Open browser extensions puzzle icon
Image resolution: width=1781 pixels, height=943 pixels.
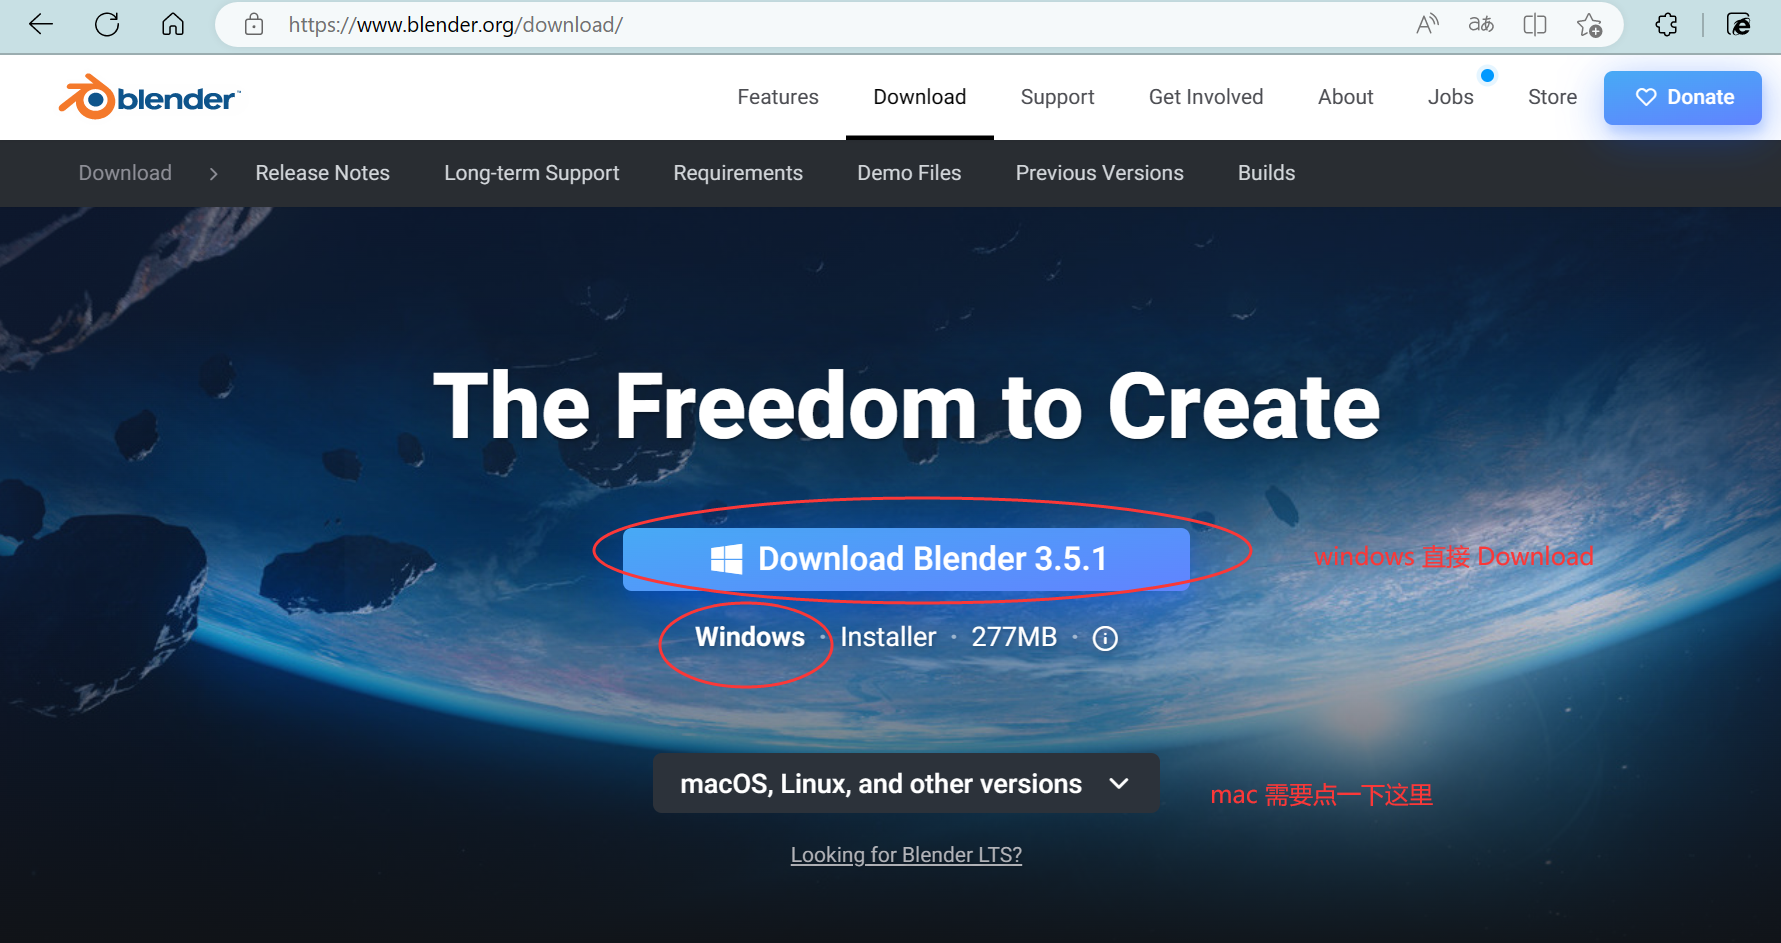click(1666, 24)
